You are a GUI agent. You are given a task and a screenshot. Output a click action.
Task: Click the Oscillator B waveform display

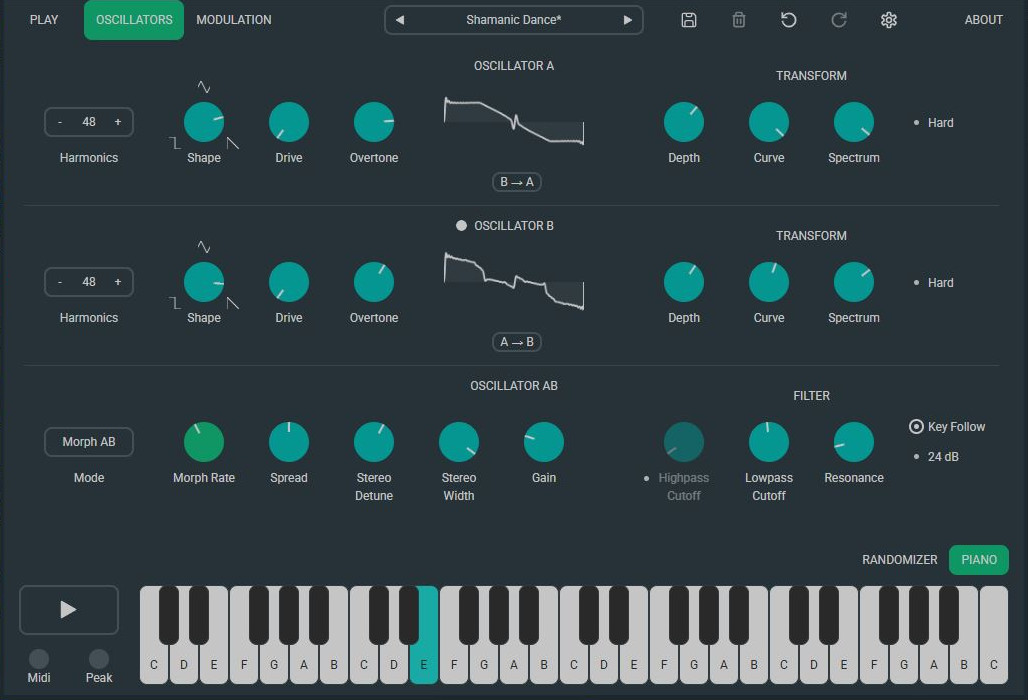click(x=514, y=281)
